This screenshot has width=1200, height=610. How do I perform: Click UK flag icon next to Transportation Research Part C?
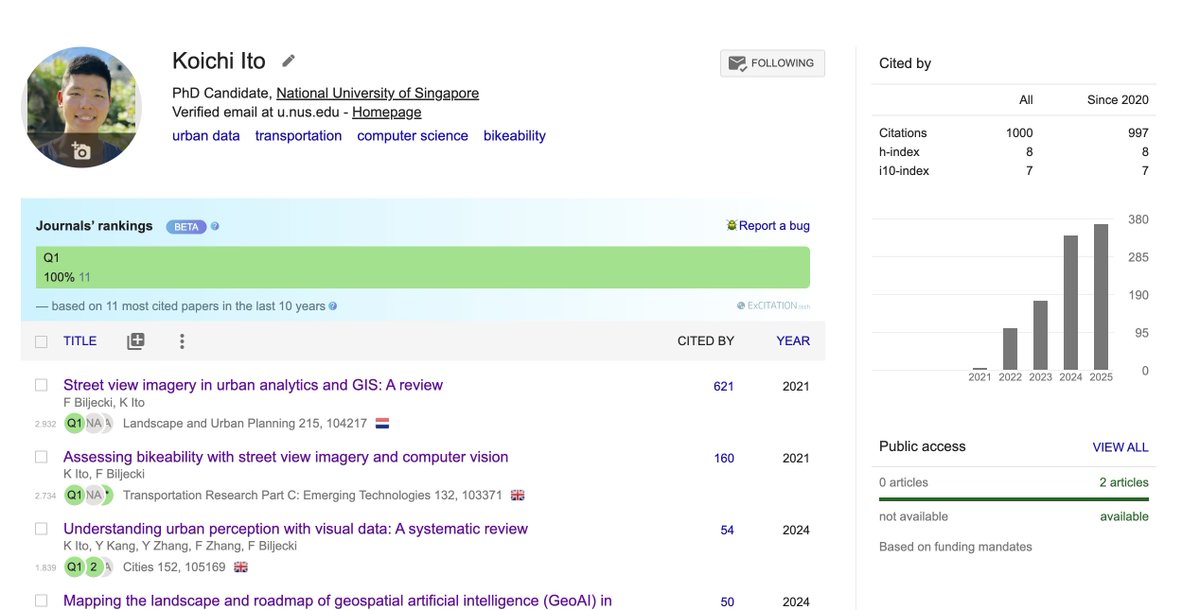(x=517, y=495)
